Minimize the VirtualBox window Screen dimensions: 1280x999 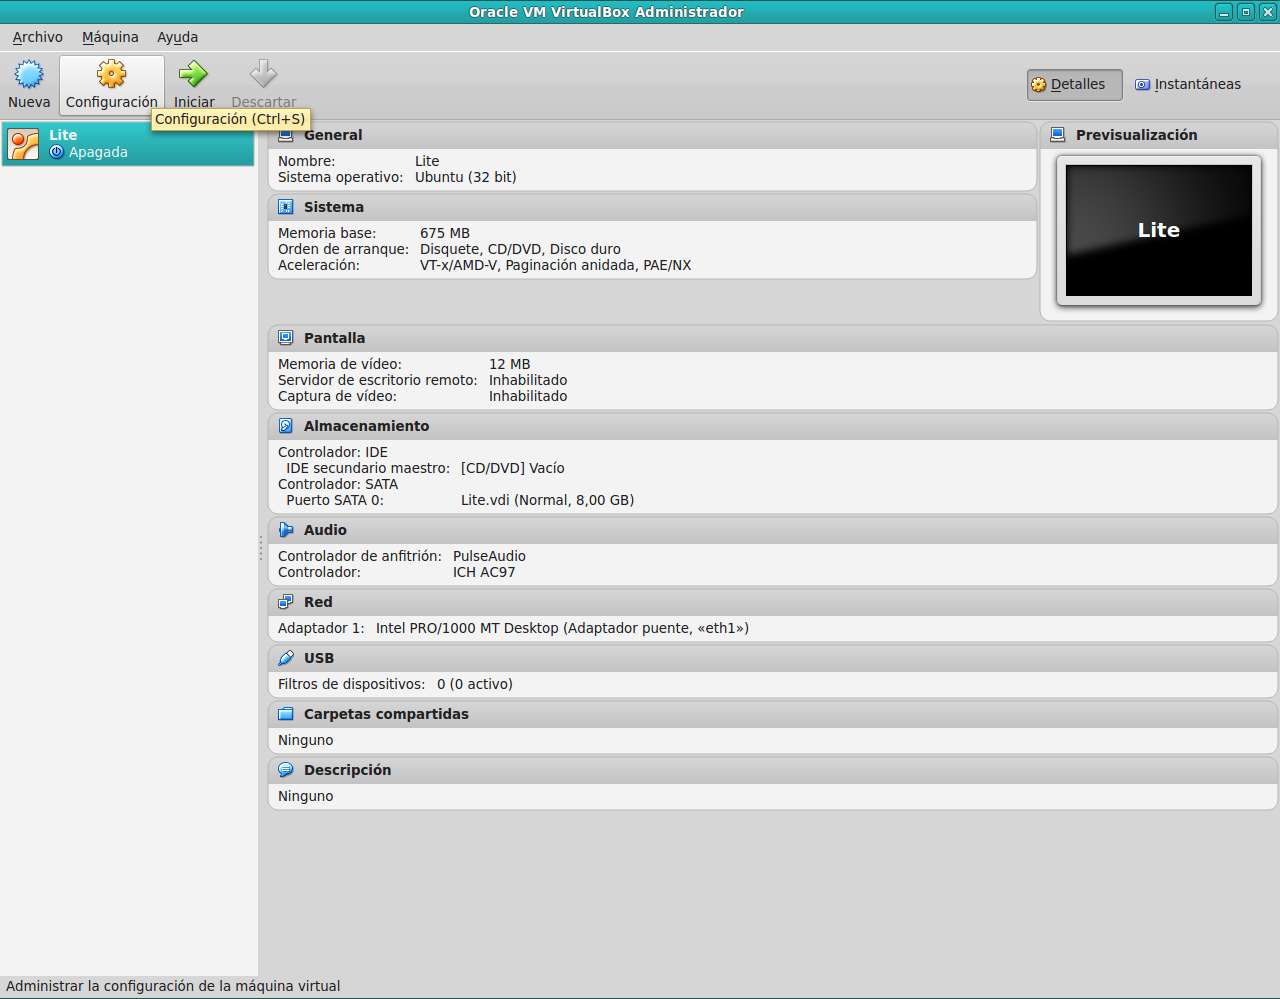click(1224, 12)
